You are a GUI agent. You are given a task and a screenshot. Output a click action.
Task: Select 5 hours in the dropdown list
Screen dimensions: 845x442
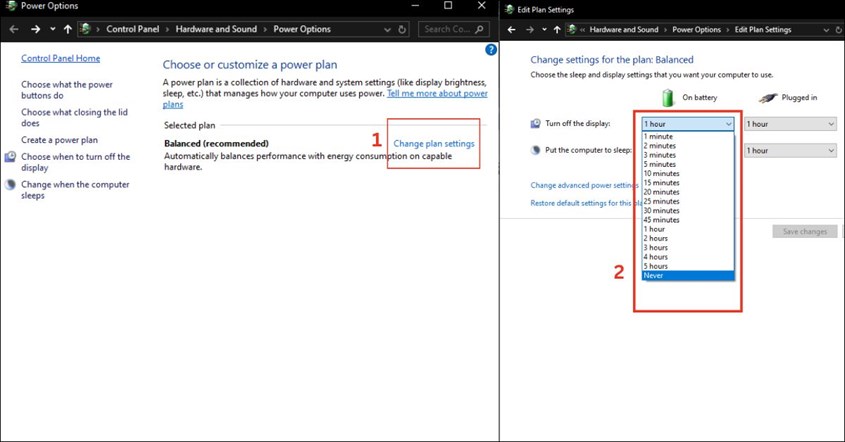coord(688,266)
